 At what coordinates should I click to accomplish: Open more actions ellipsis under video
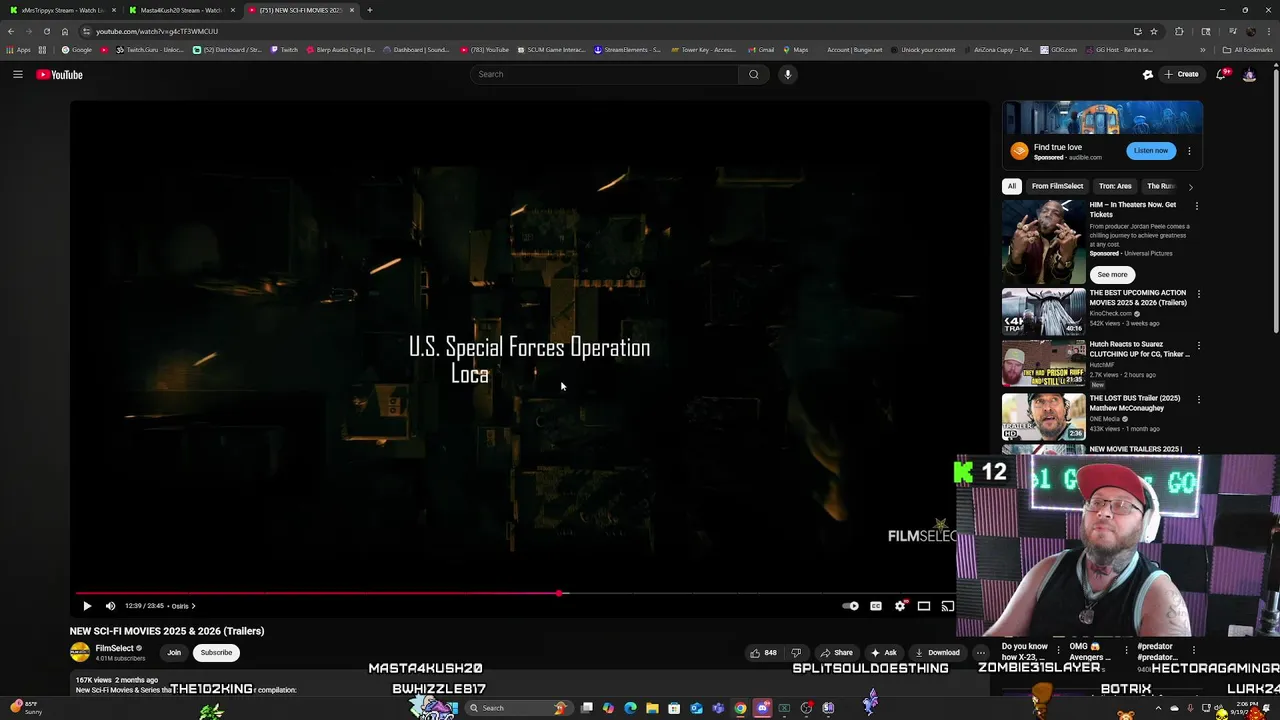tap(980, 653)
